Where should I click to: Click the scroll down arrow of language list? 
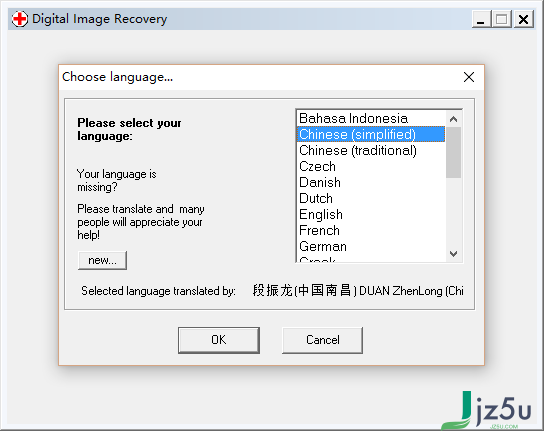point(453,254)
